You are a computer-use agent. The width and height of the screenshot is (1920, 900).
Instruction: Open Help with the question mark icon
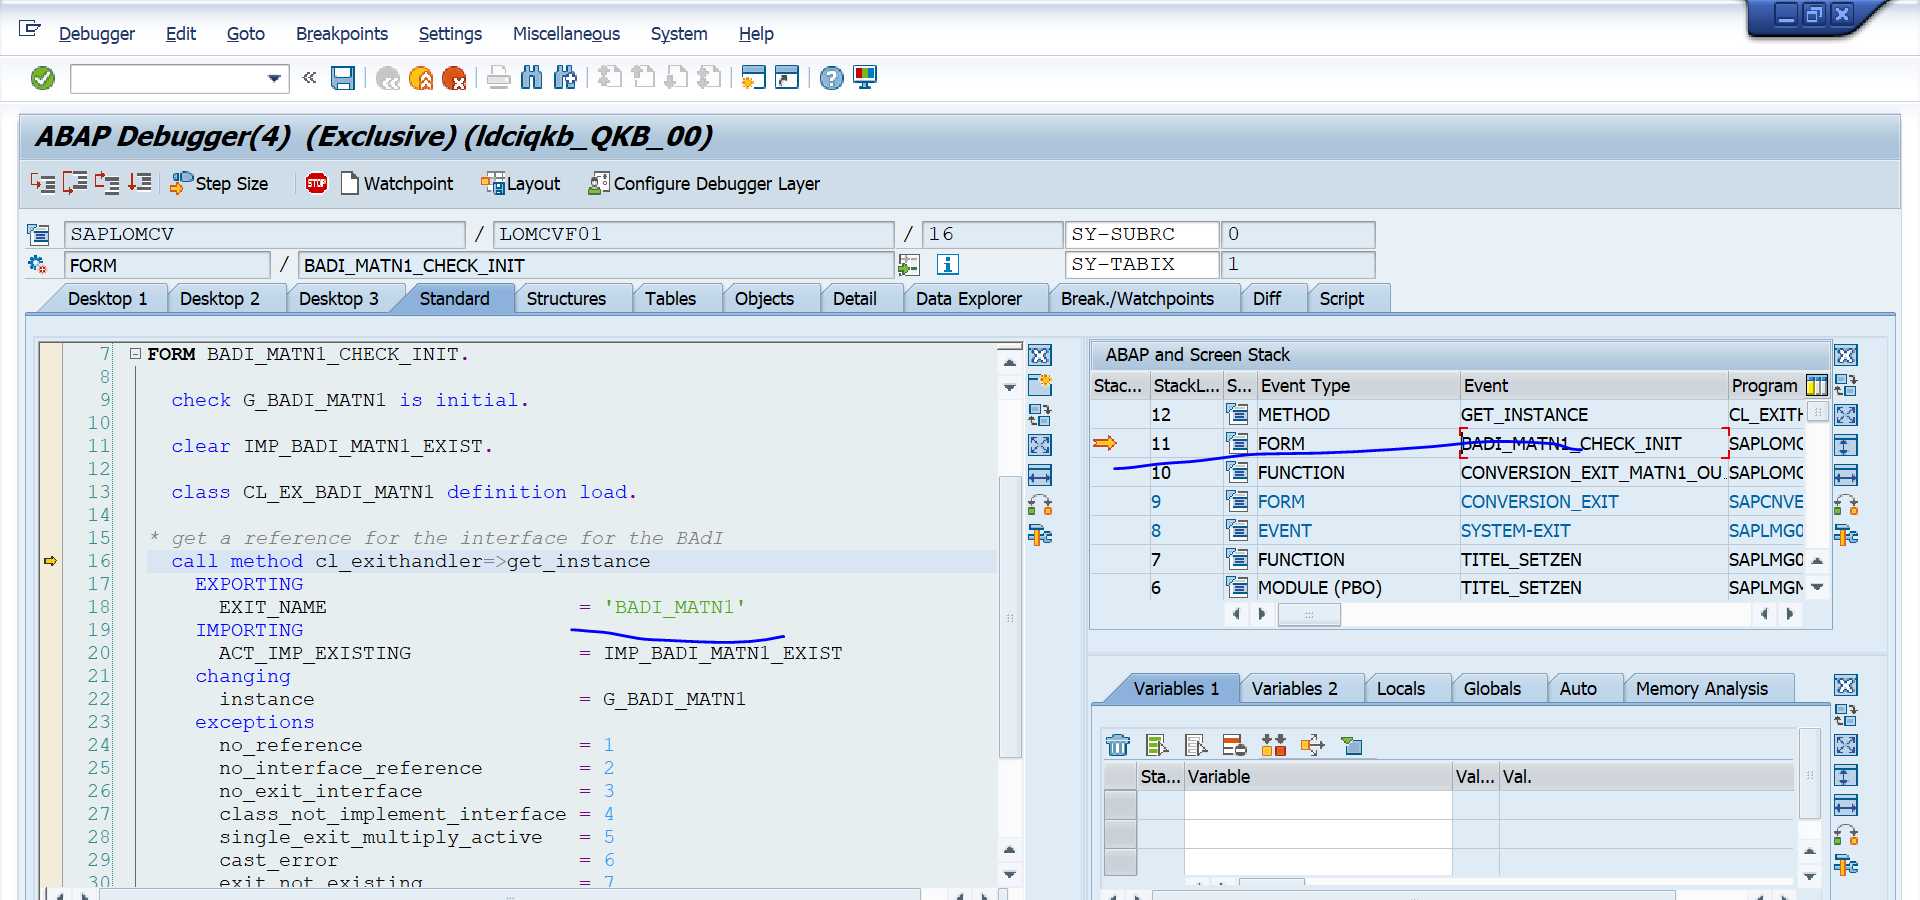click(x=832, y=78)
